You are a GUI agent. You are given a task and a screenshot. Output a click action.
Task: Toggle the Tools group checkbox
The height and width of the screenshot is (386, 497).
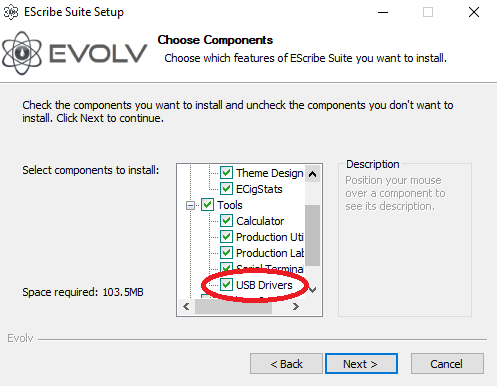(x=207, y=205)
